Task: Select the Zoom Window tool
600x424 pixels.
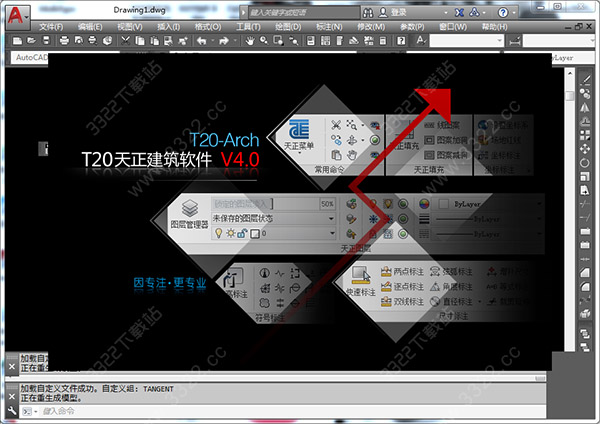Action: [x=279, y=41]
